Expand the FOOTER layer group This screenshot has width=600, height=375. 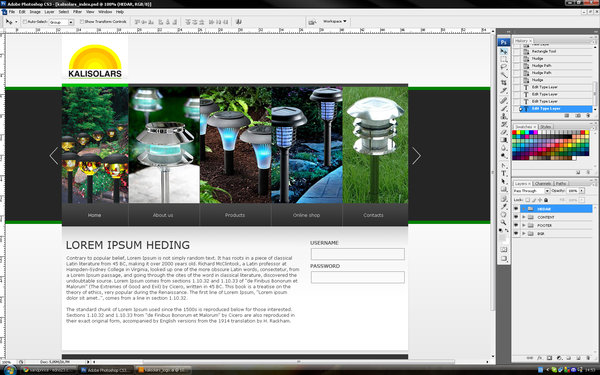point(524,225)
